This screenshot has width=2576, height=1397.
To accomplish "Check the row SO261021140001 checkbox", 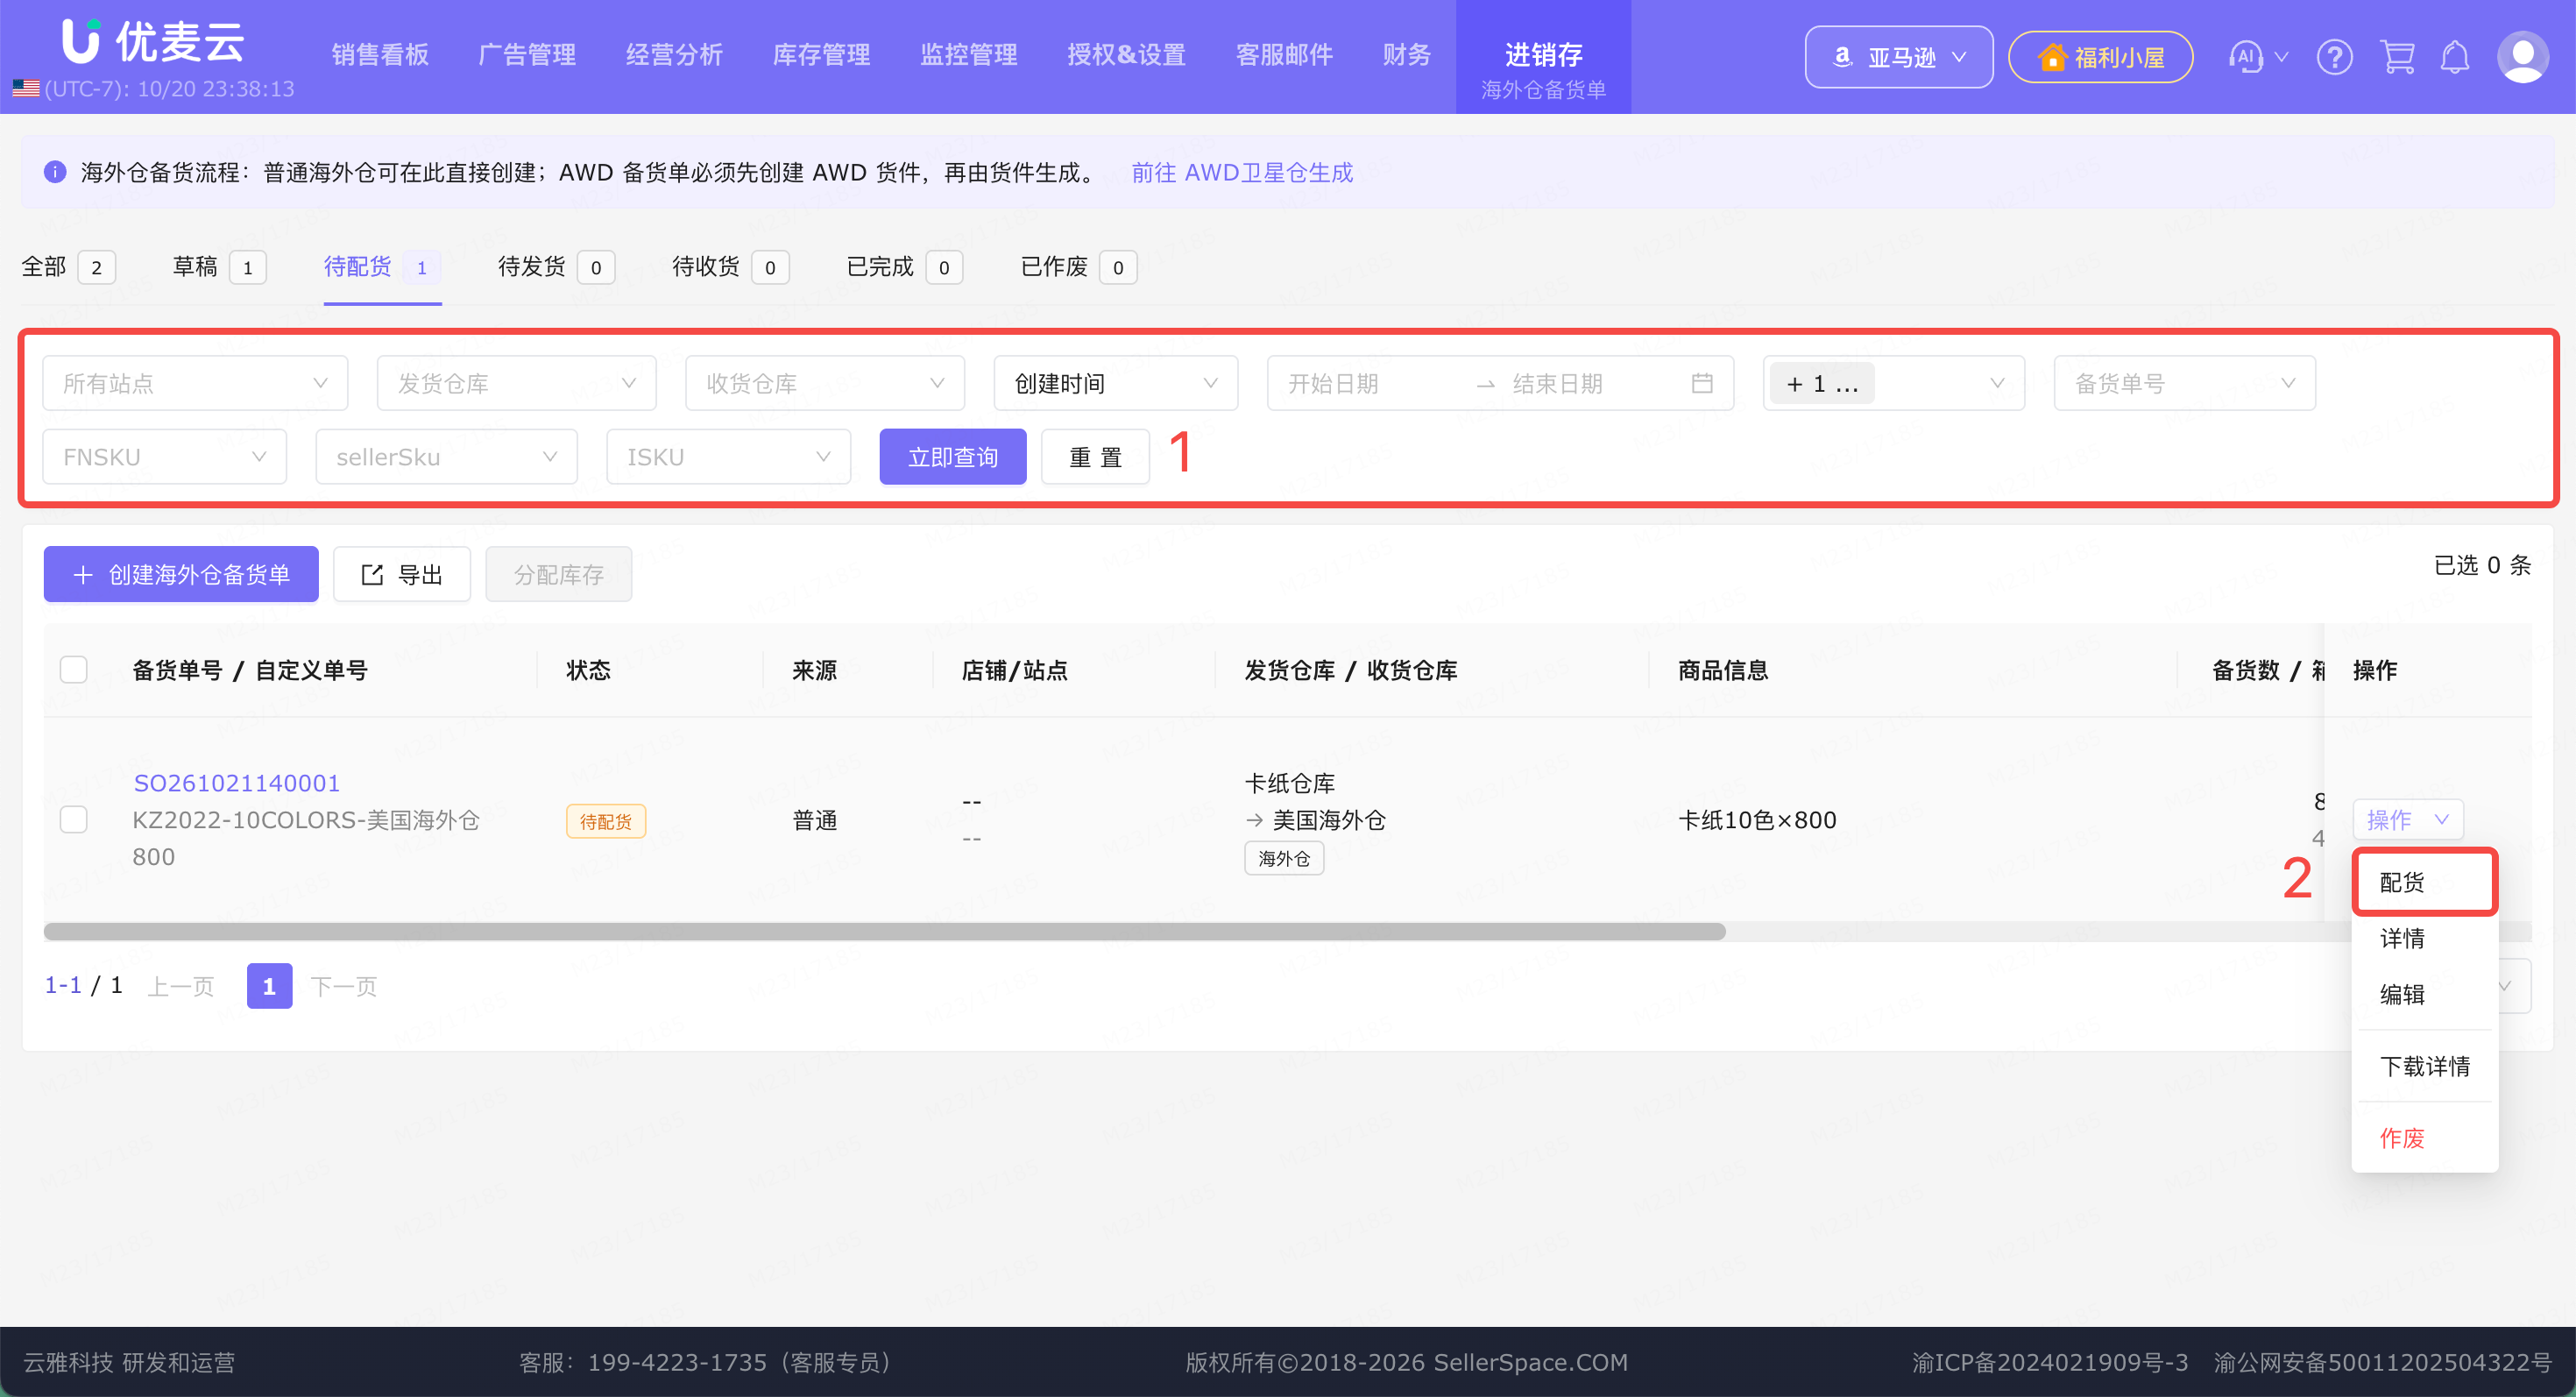I will click(74, 820).
